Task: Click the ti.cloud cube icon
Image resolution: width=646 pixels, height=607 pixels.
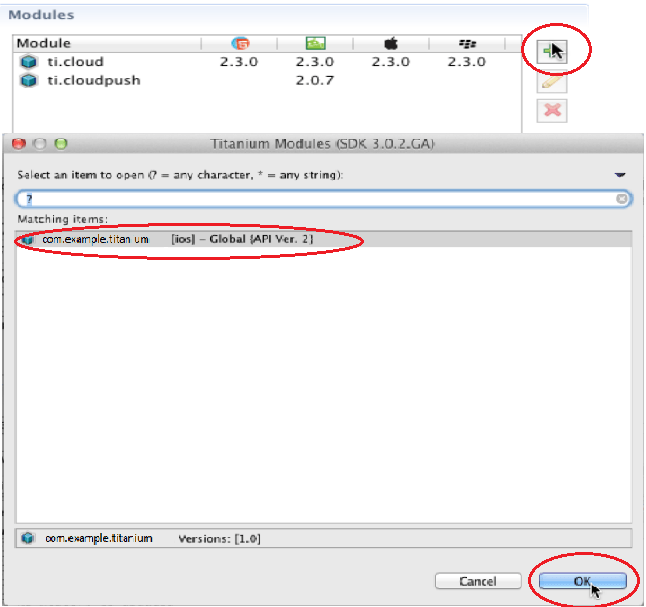Action: click(28, 62)
